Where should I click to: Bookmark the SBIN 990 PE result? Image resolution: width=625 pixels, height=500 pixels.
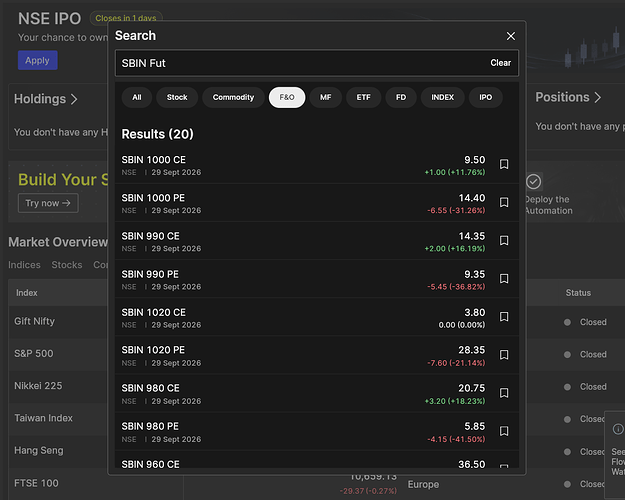[504, 279]
